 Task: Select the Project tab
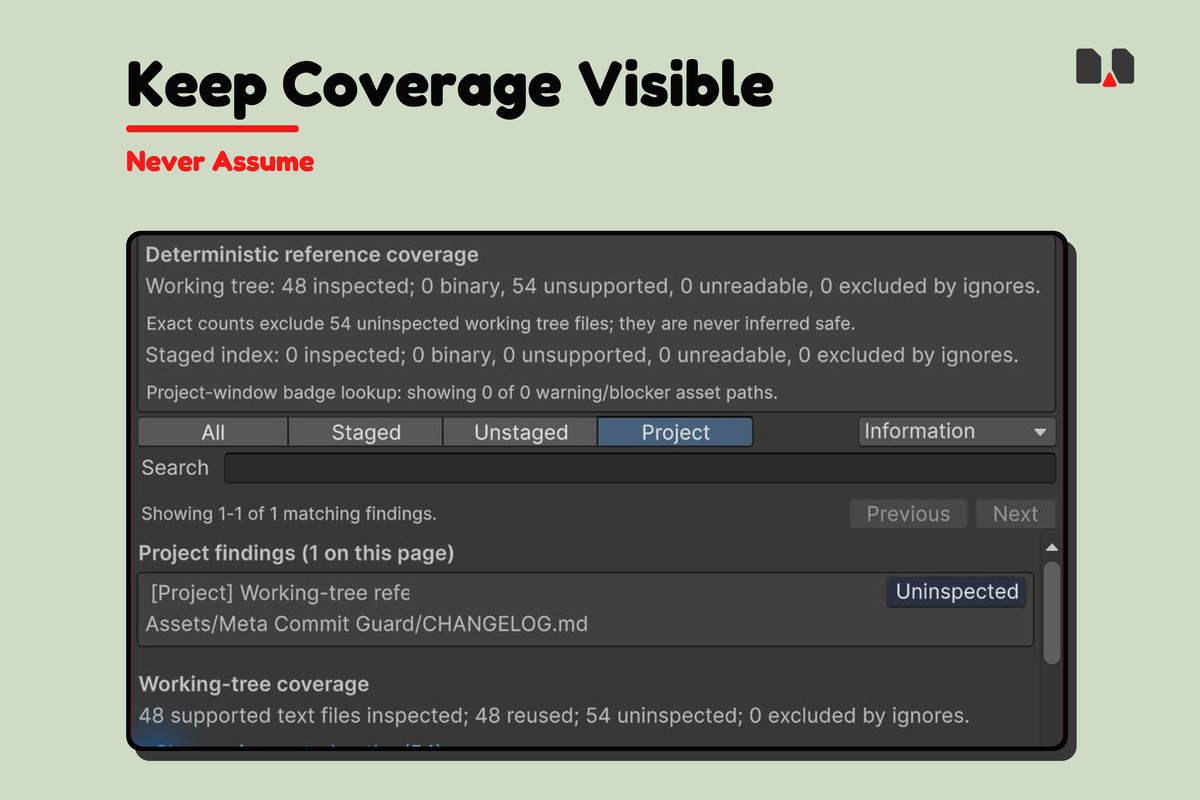click(676, 432)
